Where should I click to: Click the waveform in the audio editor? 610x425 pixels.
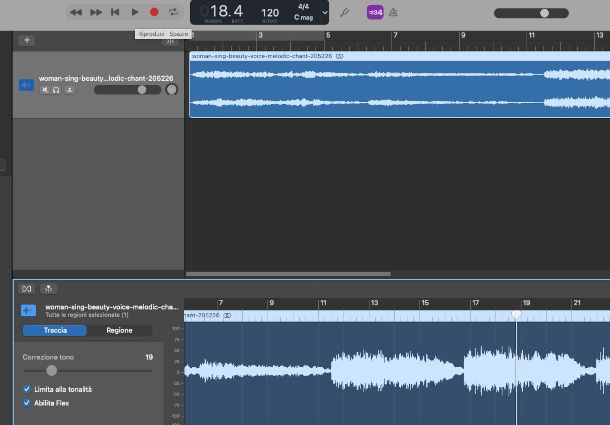(x=397, y=373)
